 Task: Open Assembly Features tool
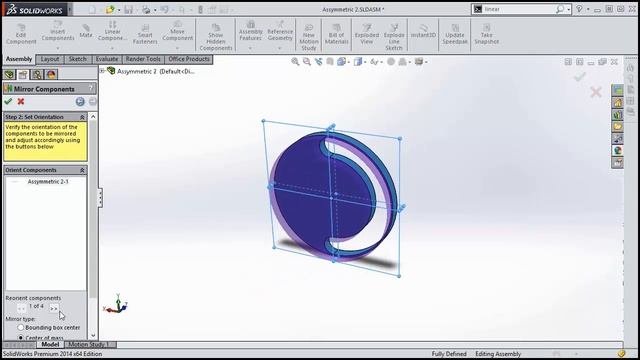tap(250, 32)
